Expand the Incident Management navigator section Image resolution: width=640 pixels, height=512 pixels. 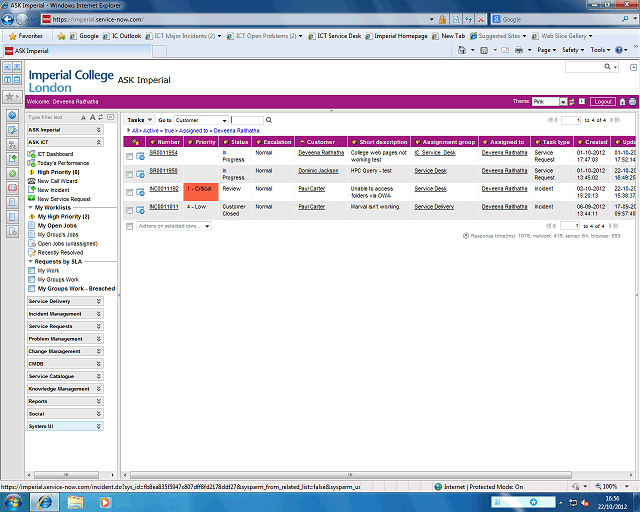pos(65,313)
